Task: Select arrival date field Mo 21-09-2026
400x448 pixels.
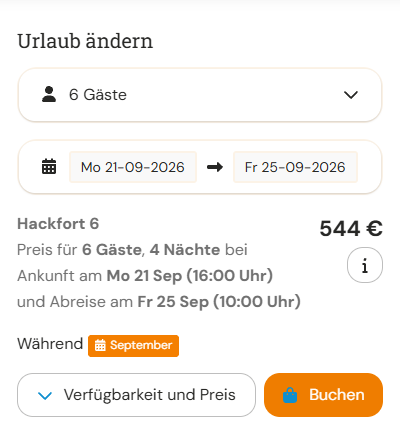Action: (x=133, y=167)
